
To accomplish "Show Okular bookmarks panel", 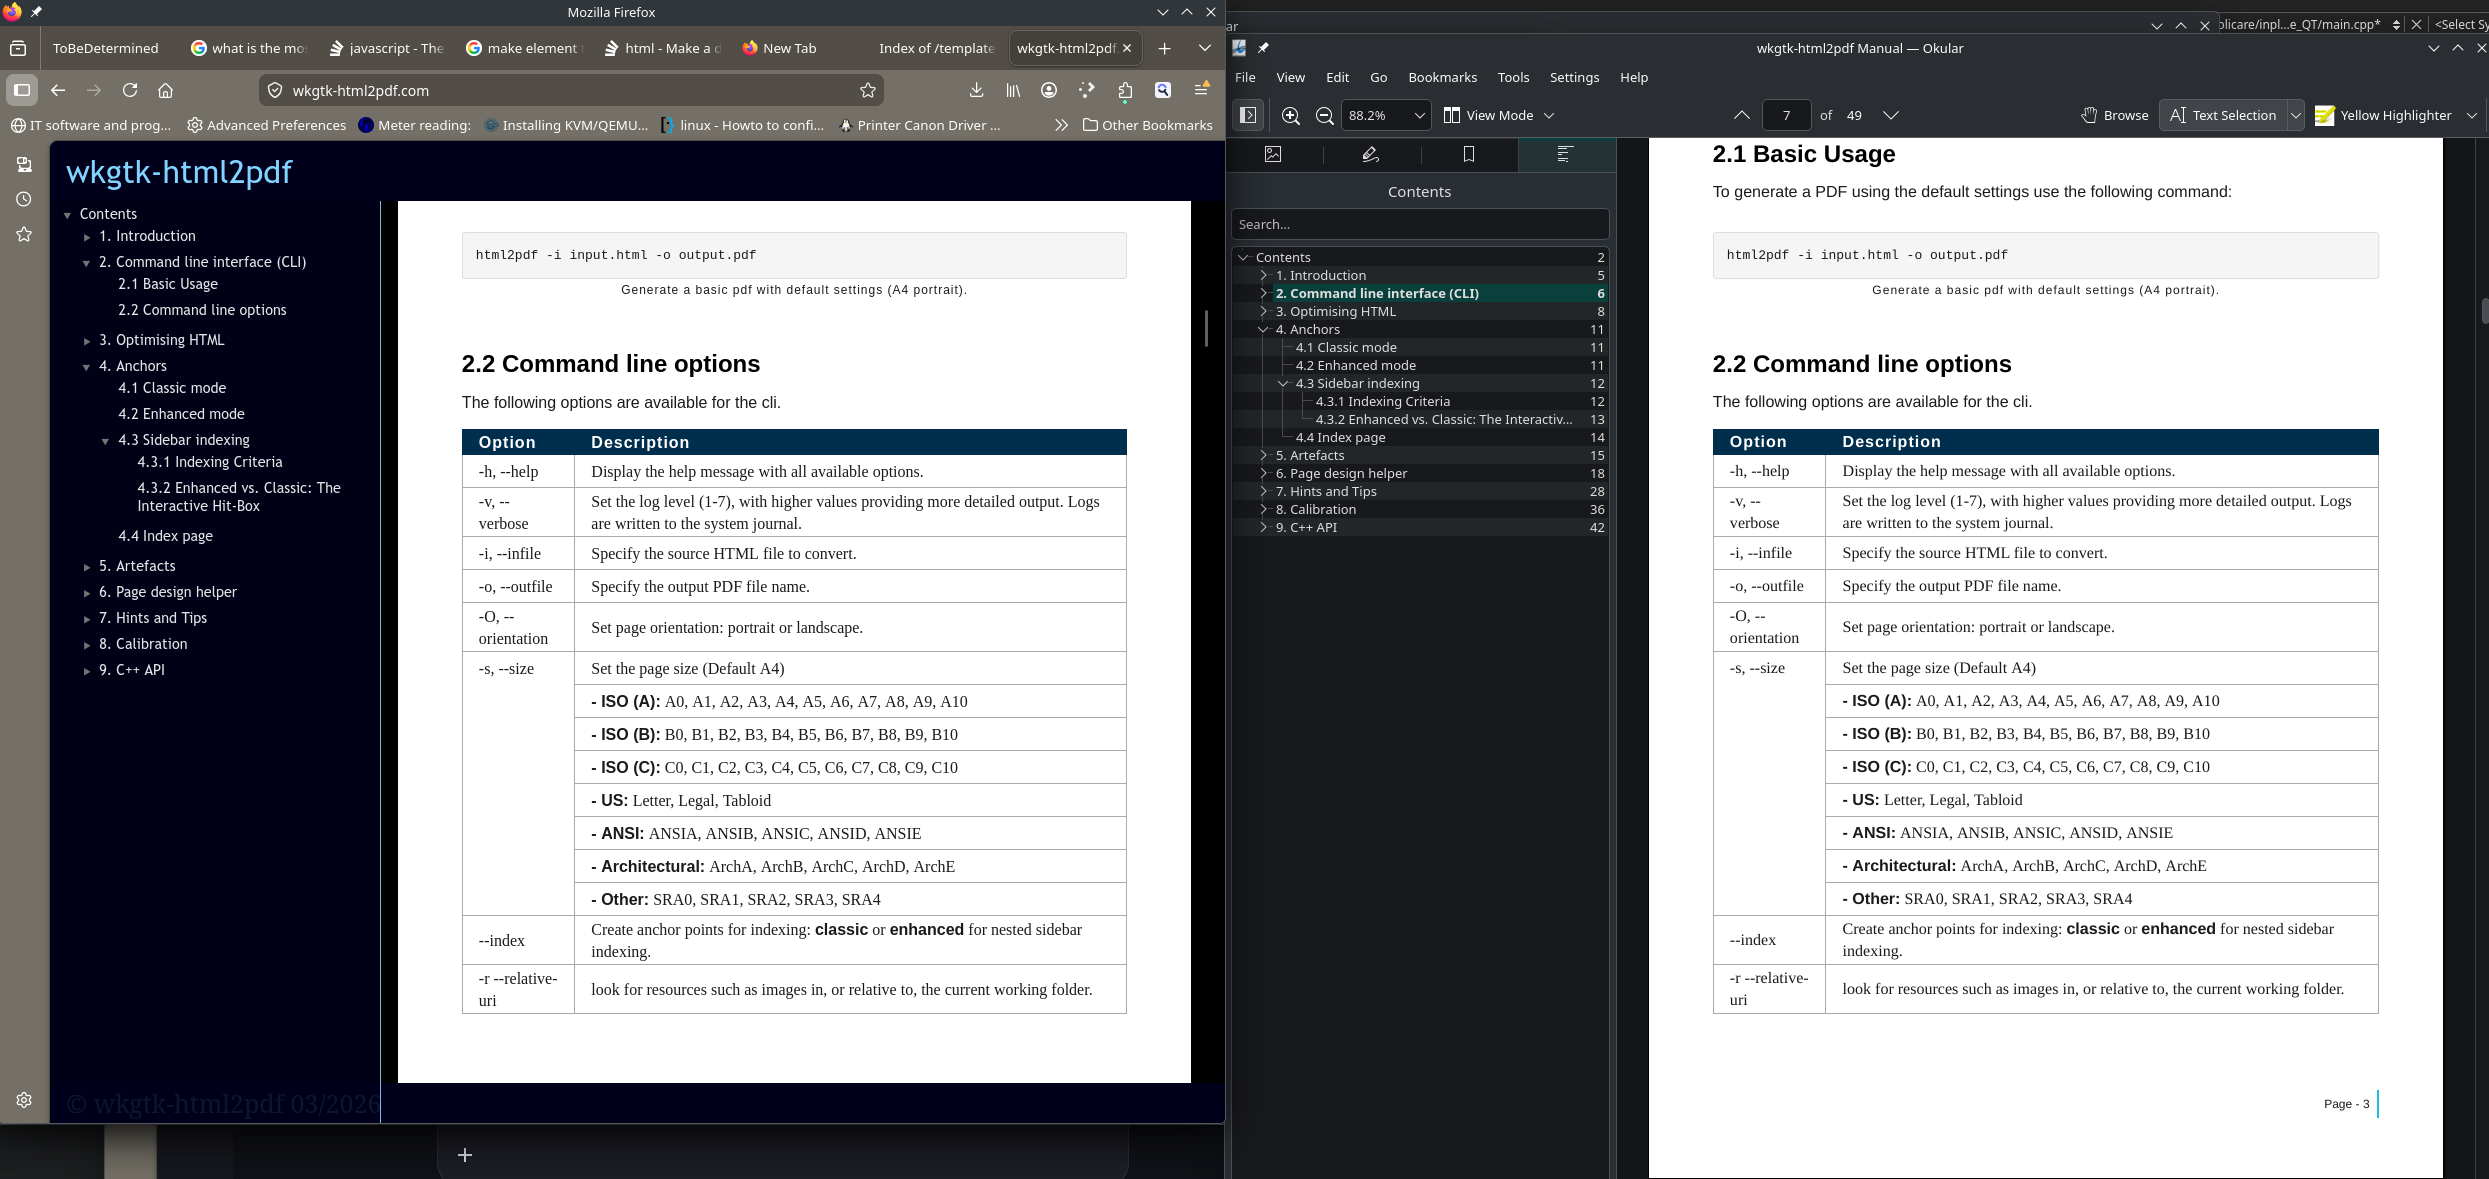I will (x=1469, y=154).
